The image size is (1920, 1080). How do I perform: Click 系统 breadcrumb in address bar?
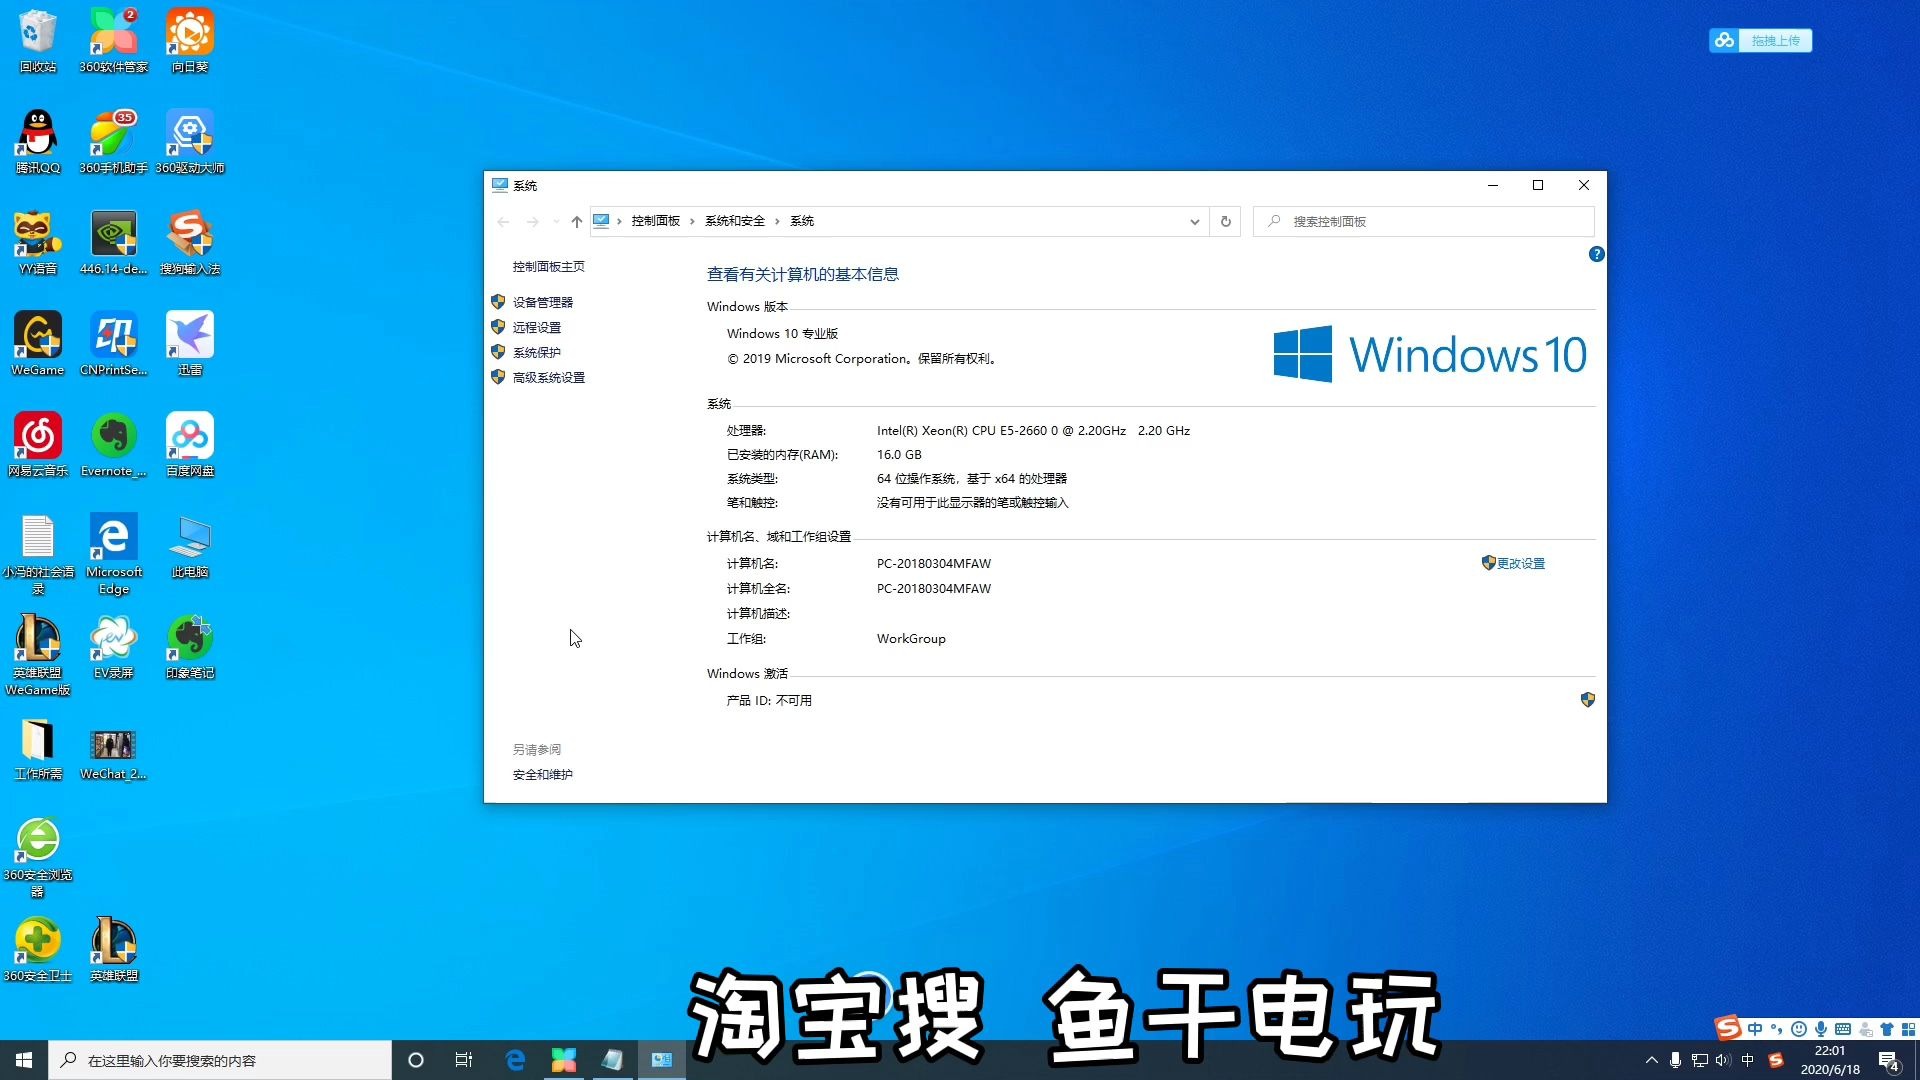(x=802, y=221)
